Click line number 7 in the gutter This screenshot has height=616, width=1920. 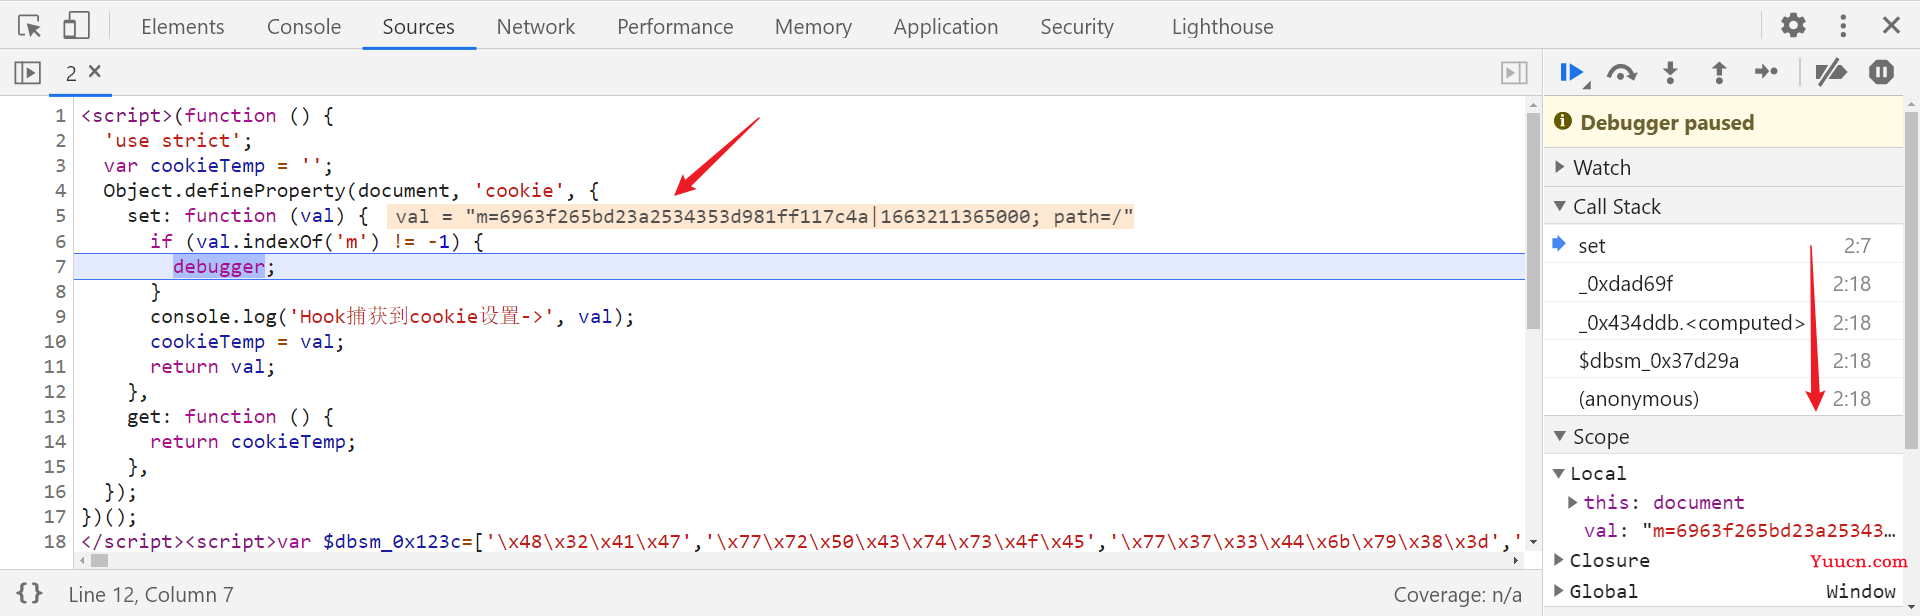tap(60, 266)
